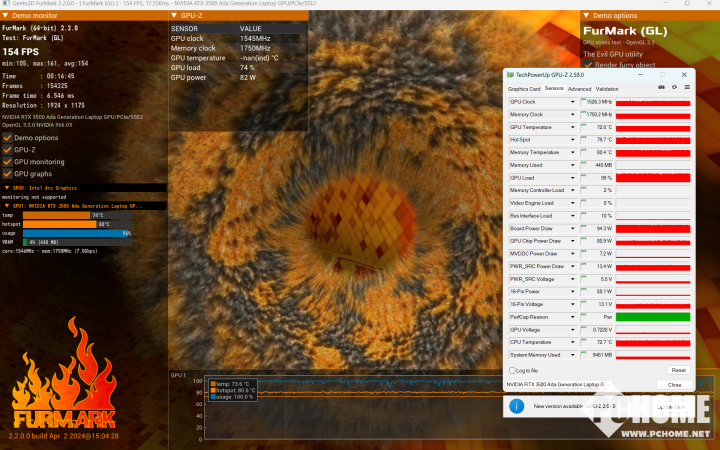720x450 pixels.
Task: Click the GPU-Z refresh icon
Action: pyautogui.click(x=674, y=88)
